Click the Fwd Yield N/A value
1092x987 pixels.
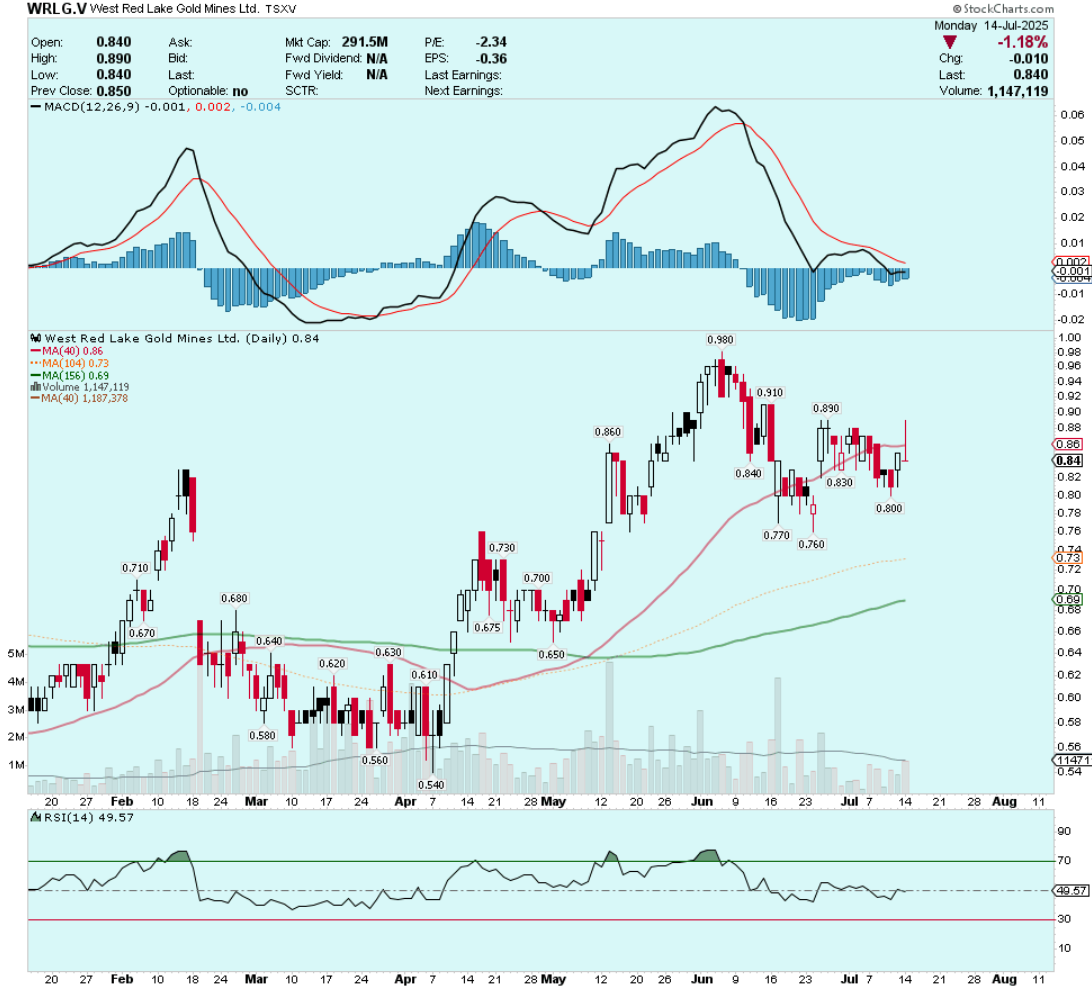(377, 75)
